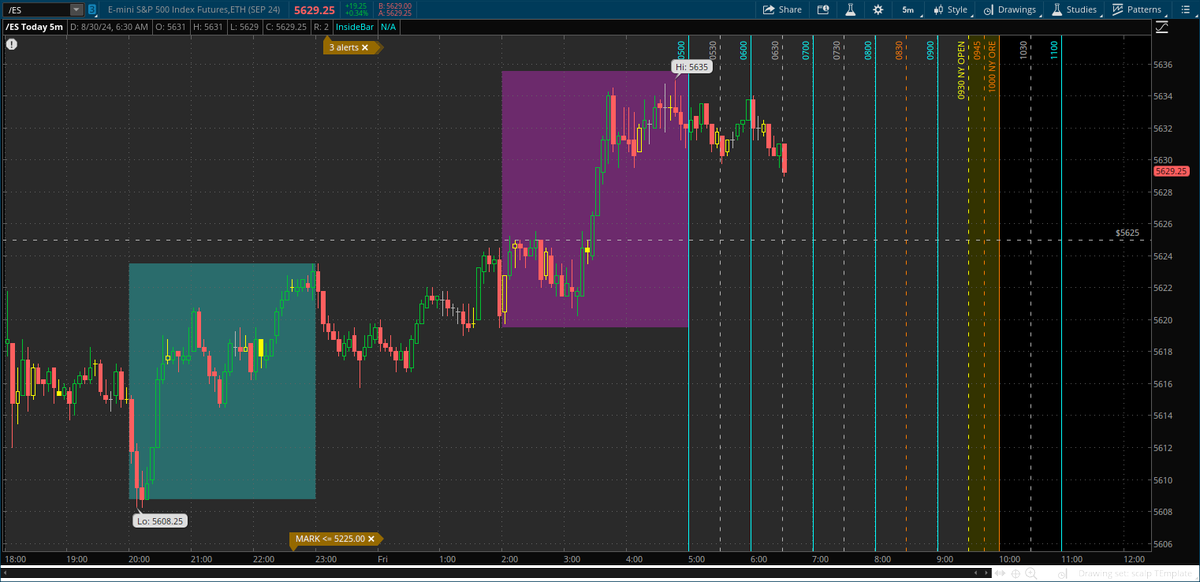Open the 5m timeframe selector

point(908,9)
